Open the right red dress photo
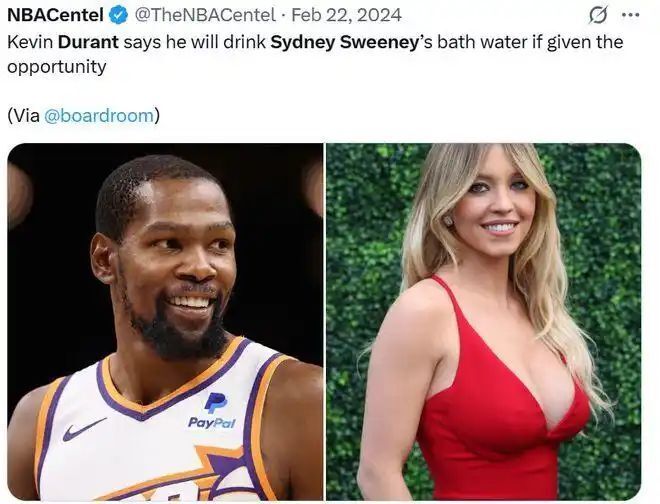660x504 pixels. [484, 320]
